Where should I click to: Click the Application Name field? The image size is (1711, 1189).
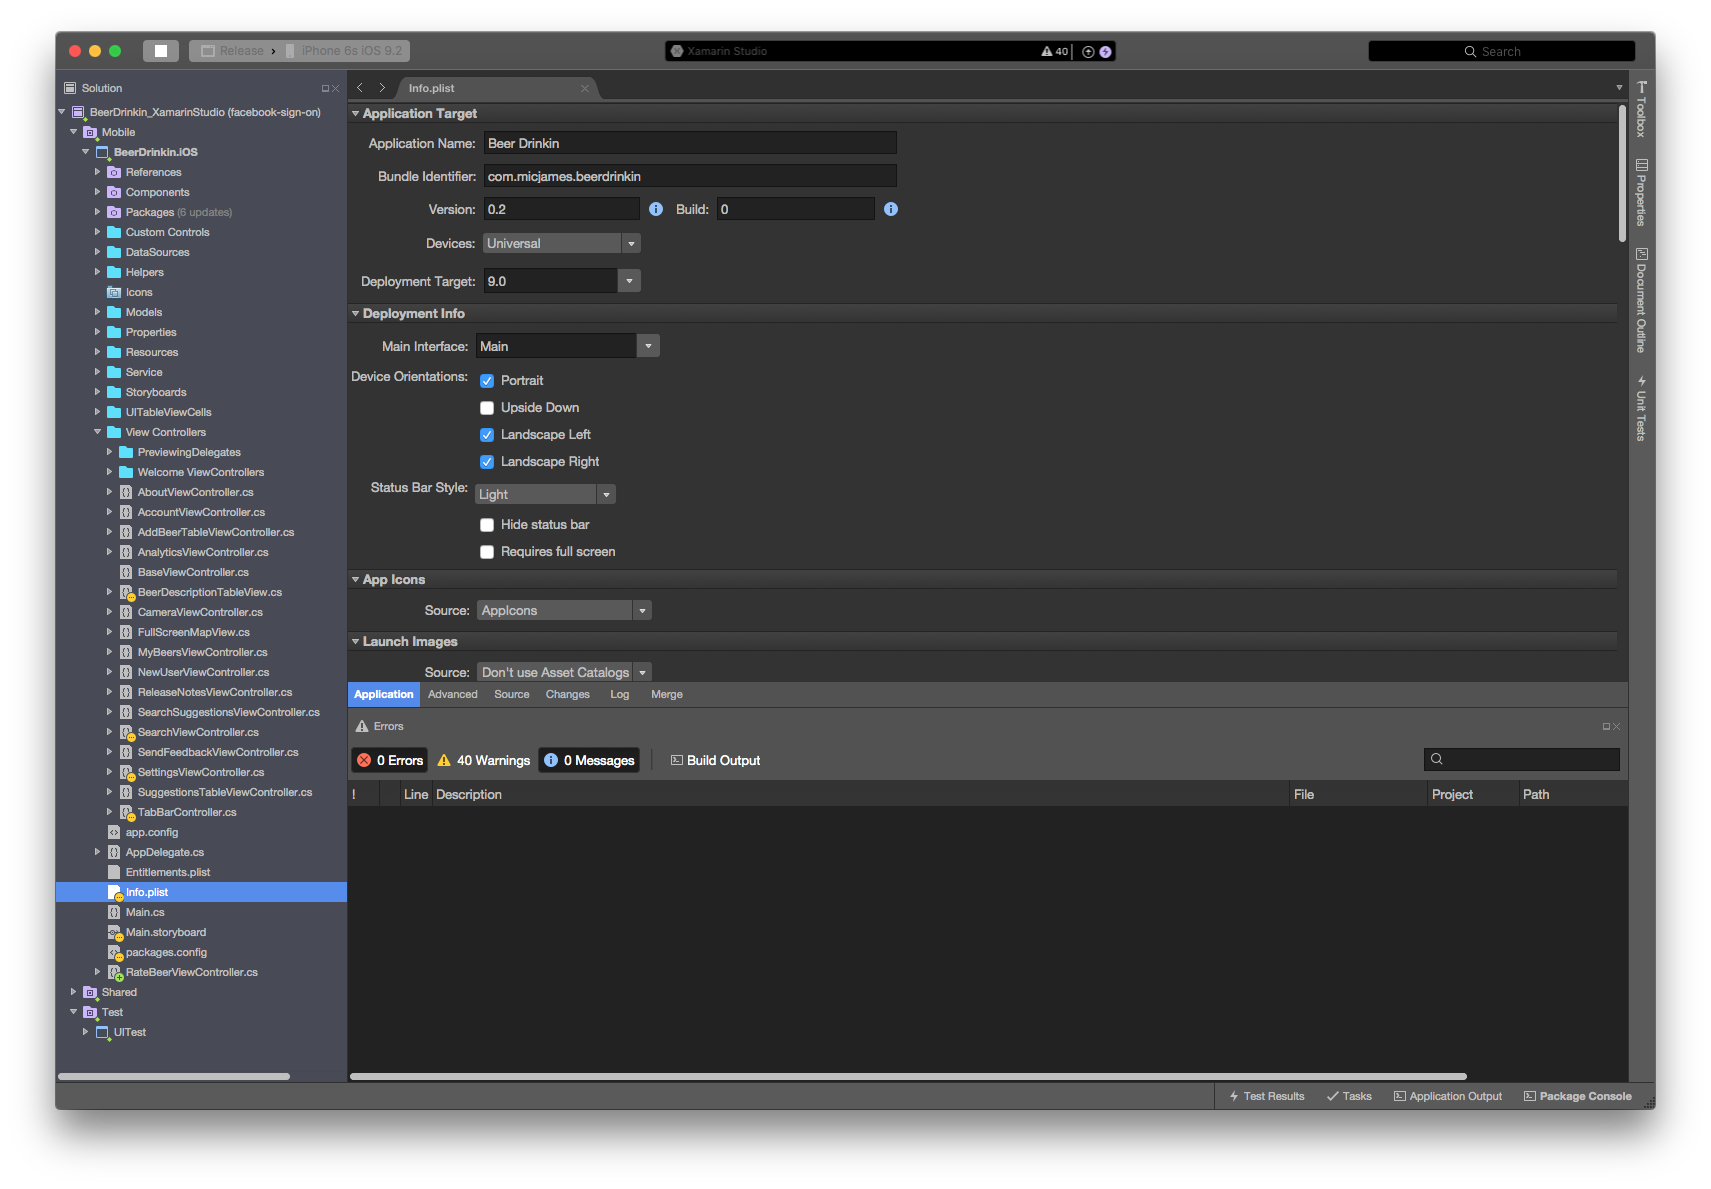pos(690,143)
